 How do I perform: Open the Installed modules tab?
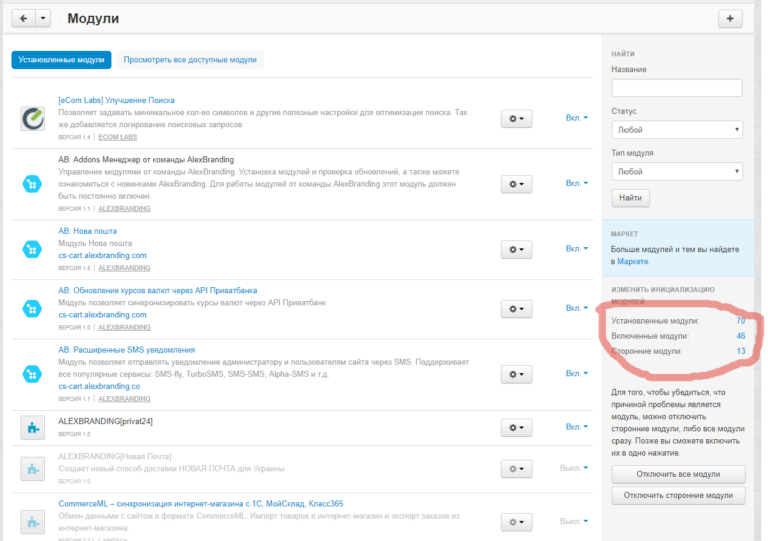[61, 60]
